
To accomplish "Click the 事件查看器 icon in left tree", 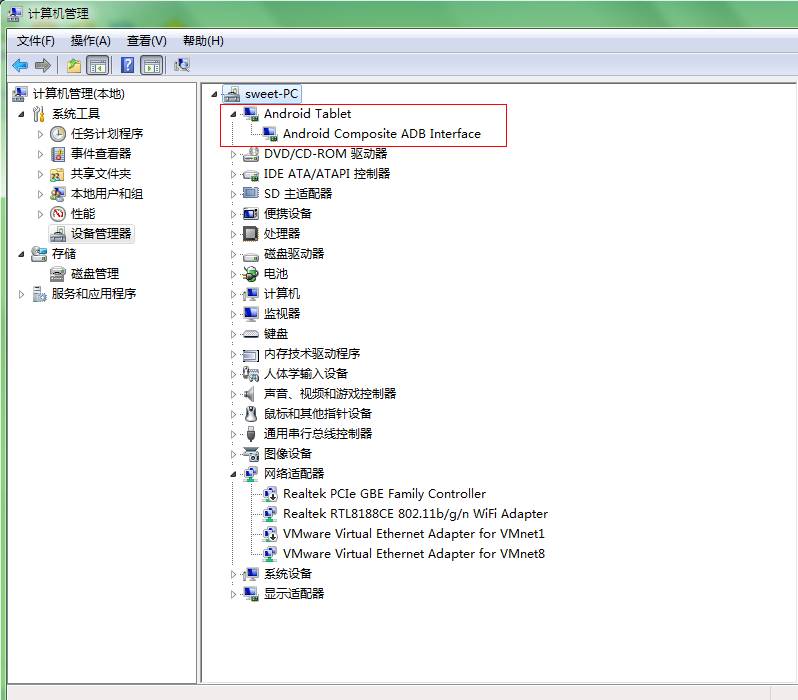I will (x=58, y=154).
